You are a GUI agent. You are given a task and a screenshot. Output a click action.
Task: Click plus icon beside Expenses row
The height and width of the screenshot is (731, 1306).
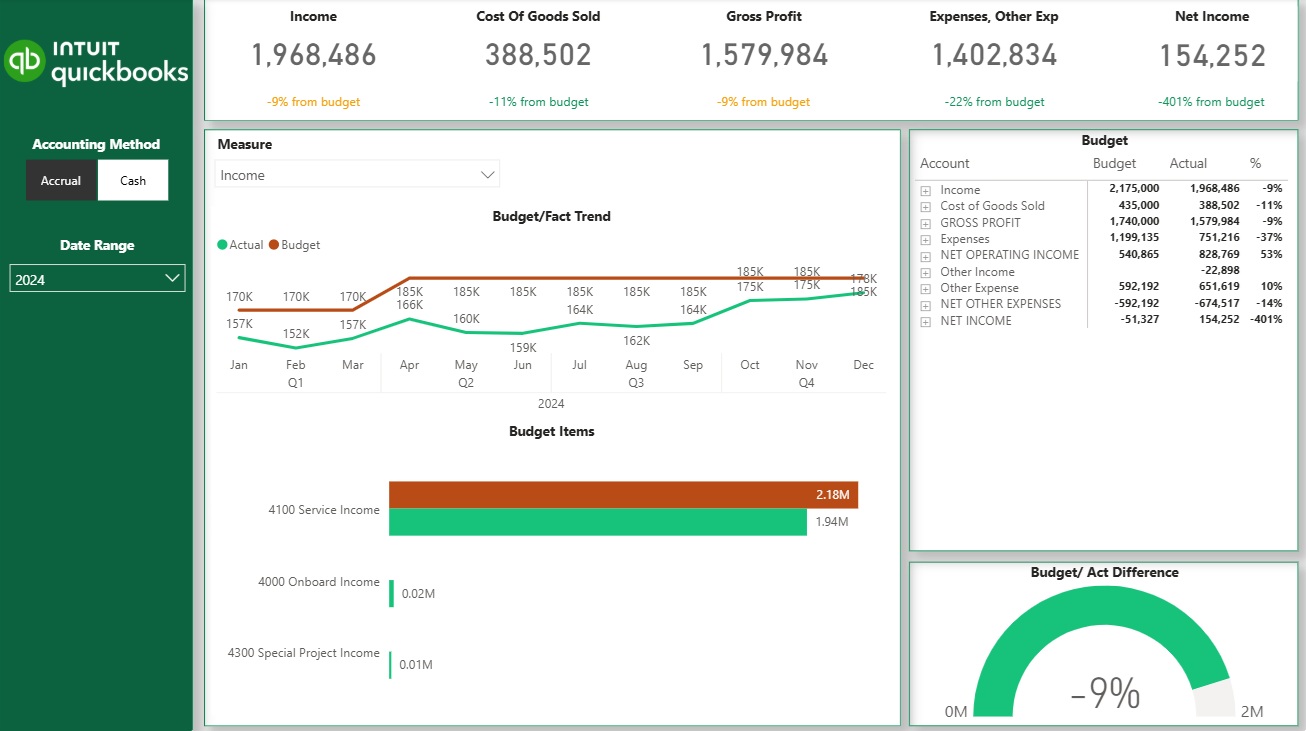pyautogui.click(x=926, y=239)
